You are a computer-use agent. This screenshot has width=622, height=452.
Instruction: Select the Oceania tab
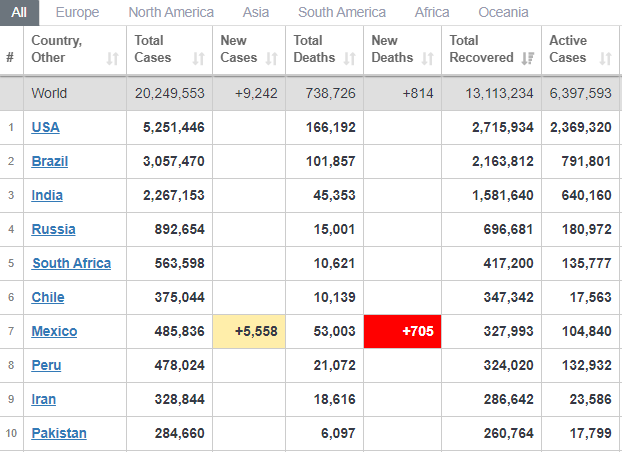pos(503,12)
